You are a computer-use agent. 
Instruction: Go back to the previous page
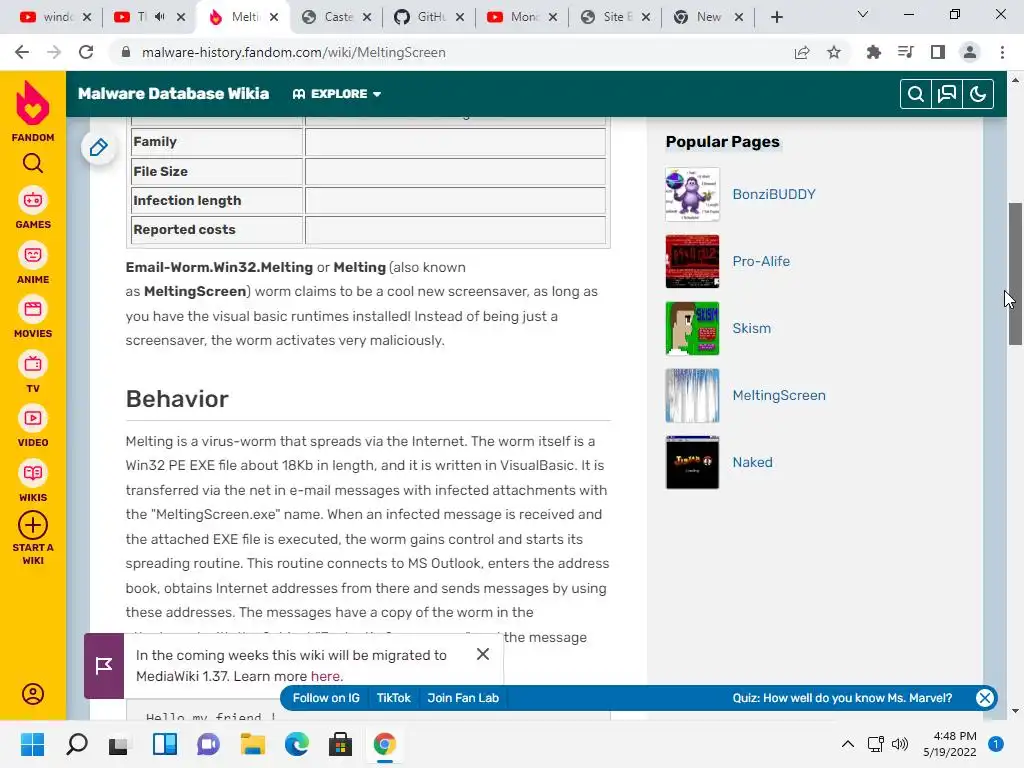[22, 52]
